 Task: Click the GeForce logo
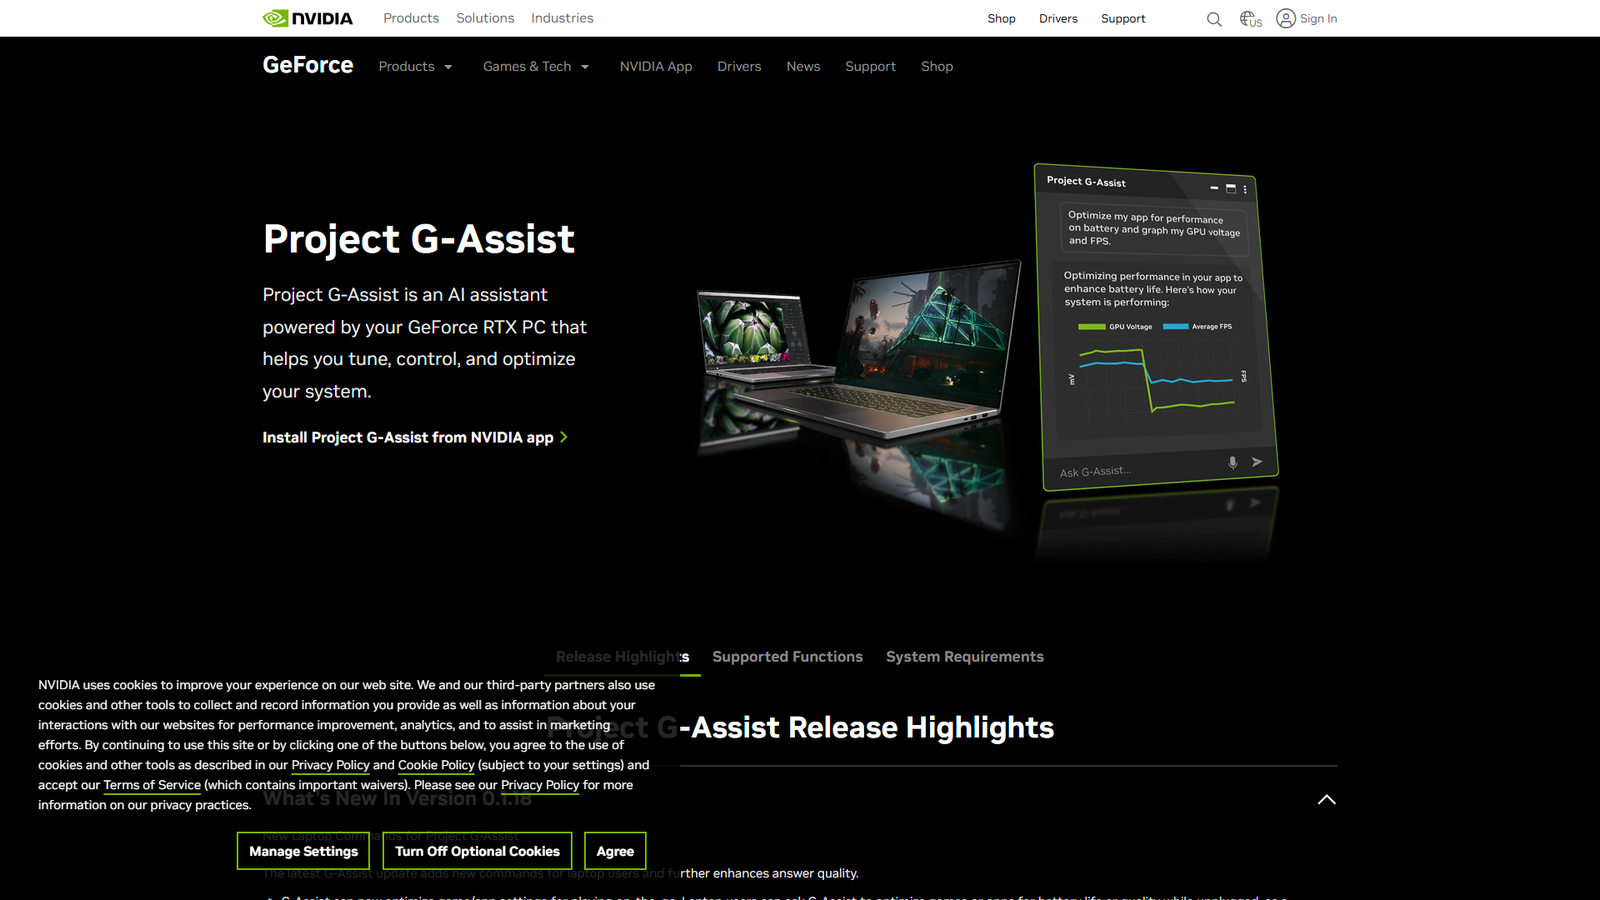point(307,65)
